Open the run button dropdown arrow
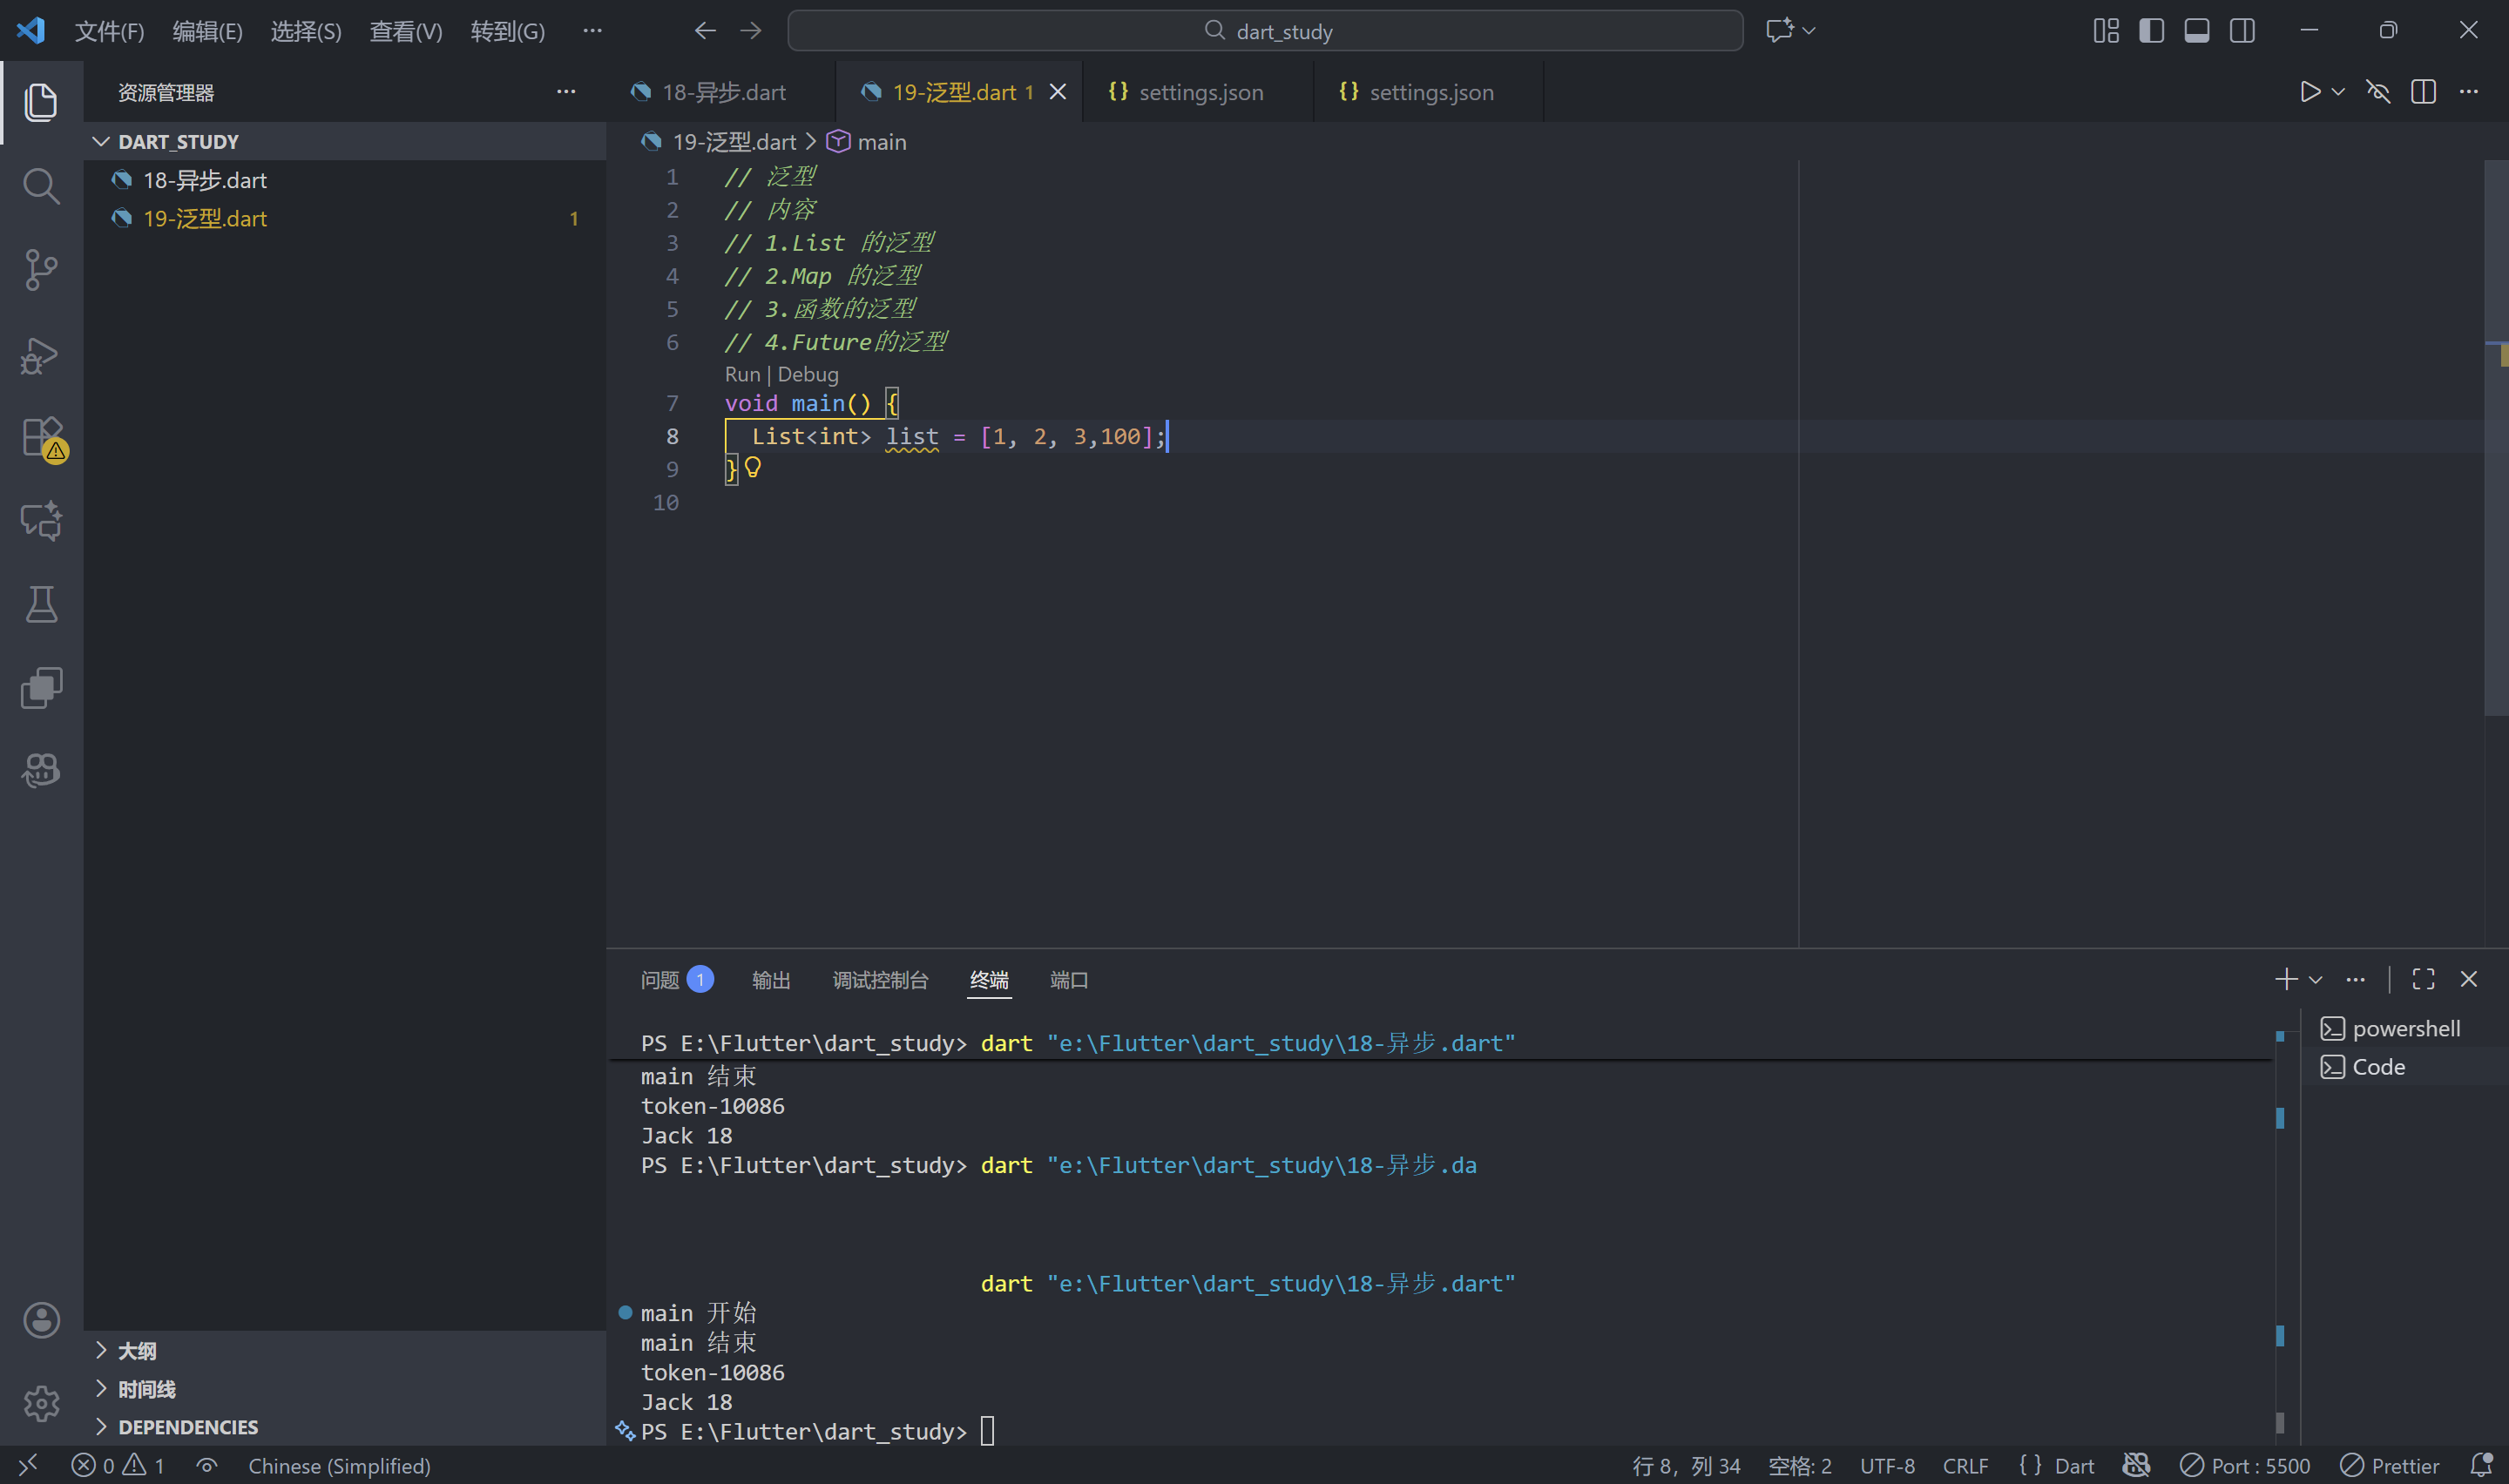The height and width of the screenshot is (1484, 2509). (x=2338, y=92)
